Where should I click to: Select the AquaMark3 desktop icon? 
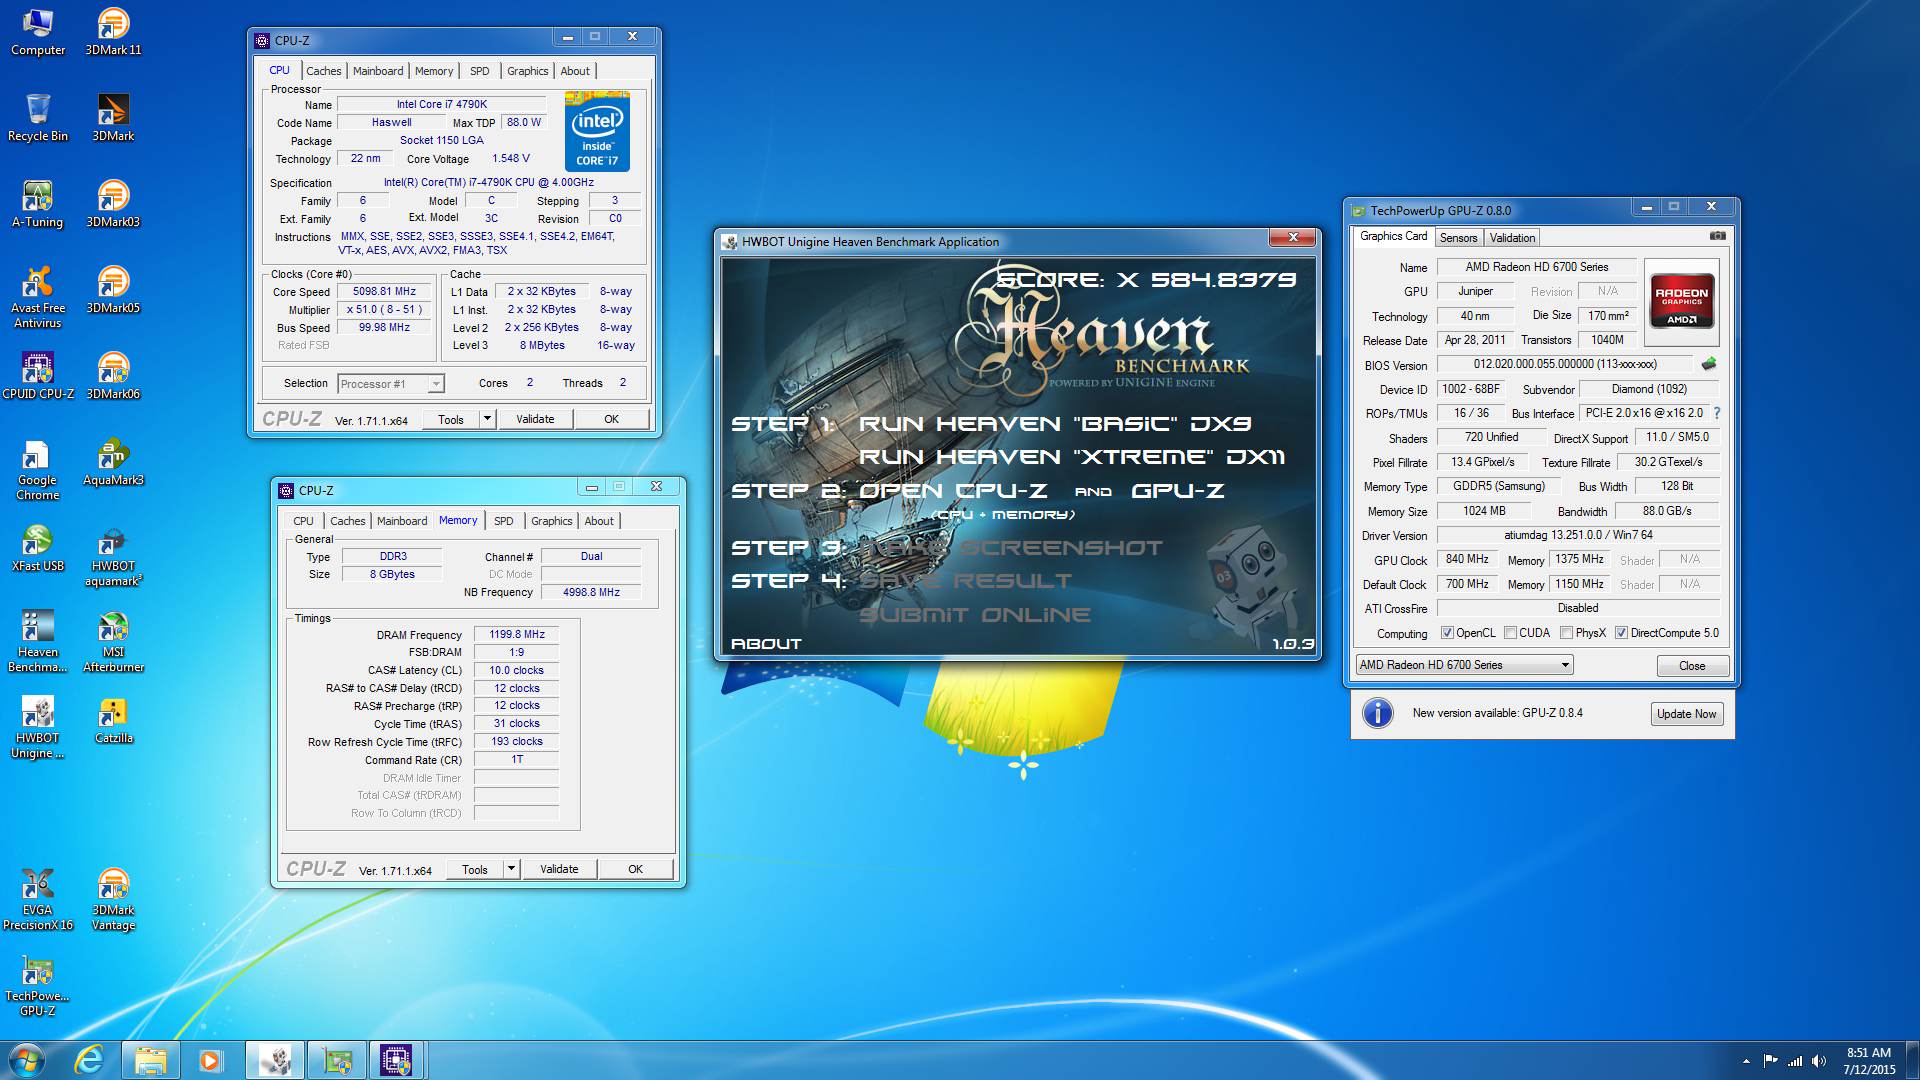113,462
